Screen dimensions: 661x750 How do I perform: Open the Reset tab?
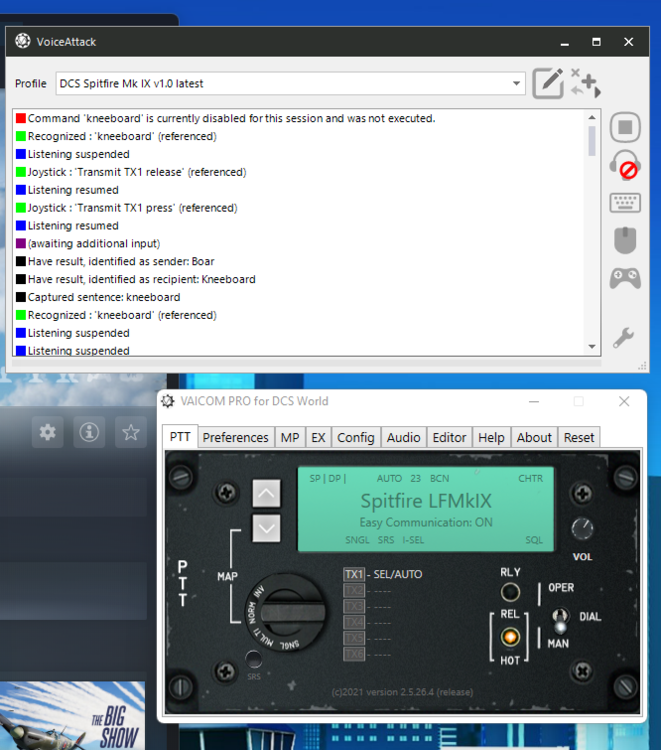coord(579,438)
